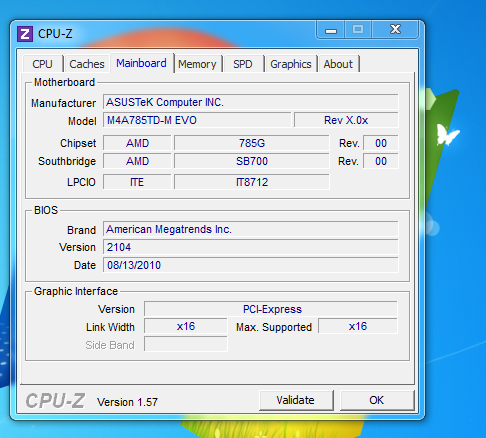Click the Motherboard group label
The height and width of the screenshot is (438, 486).
(x=64, y=82)
